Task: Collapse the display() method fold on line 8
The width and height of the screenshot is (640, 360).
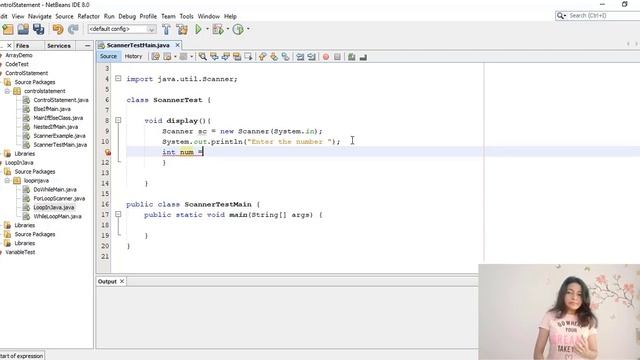Action: pyautogui.click(x=118, y=120)
